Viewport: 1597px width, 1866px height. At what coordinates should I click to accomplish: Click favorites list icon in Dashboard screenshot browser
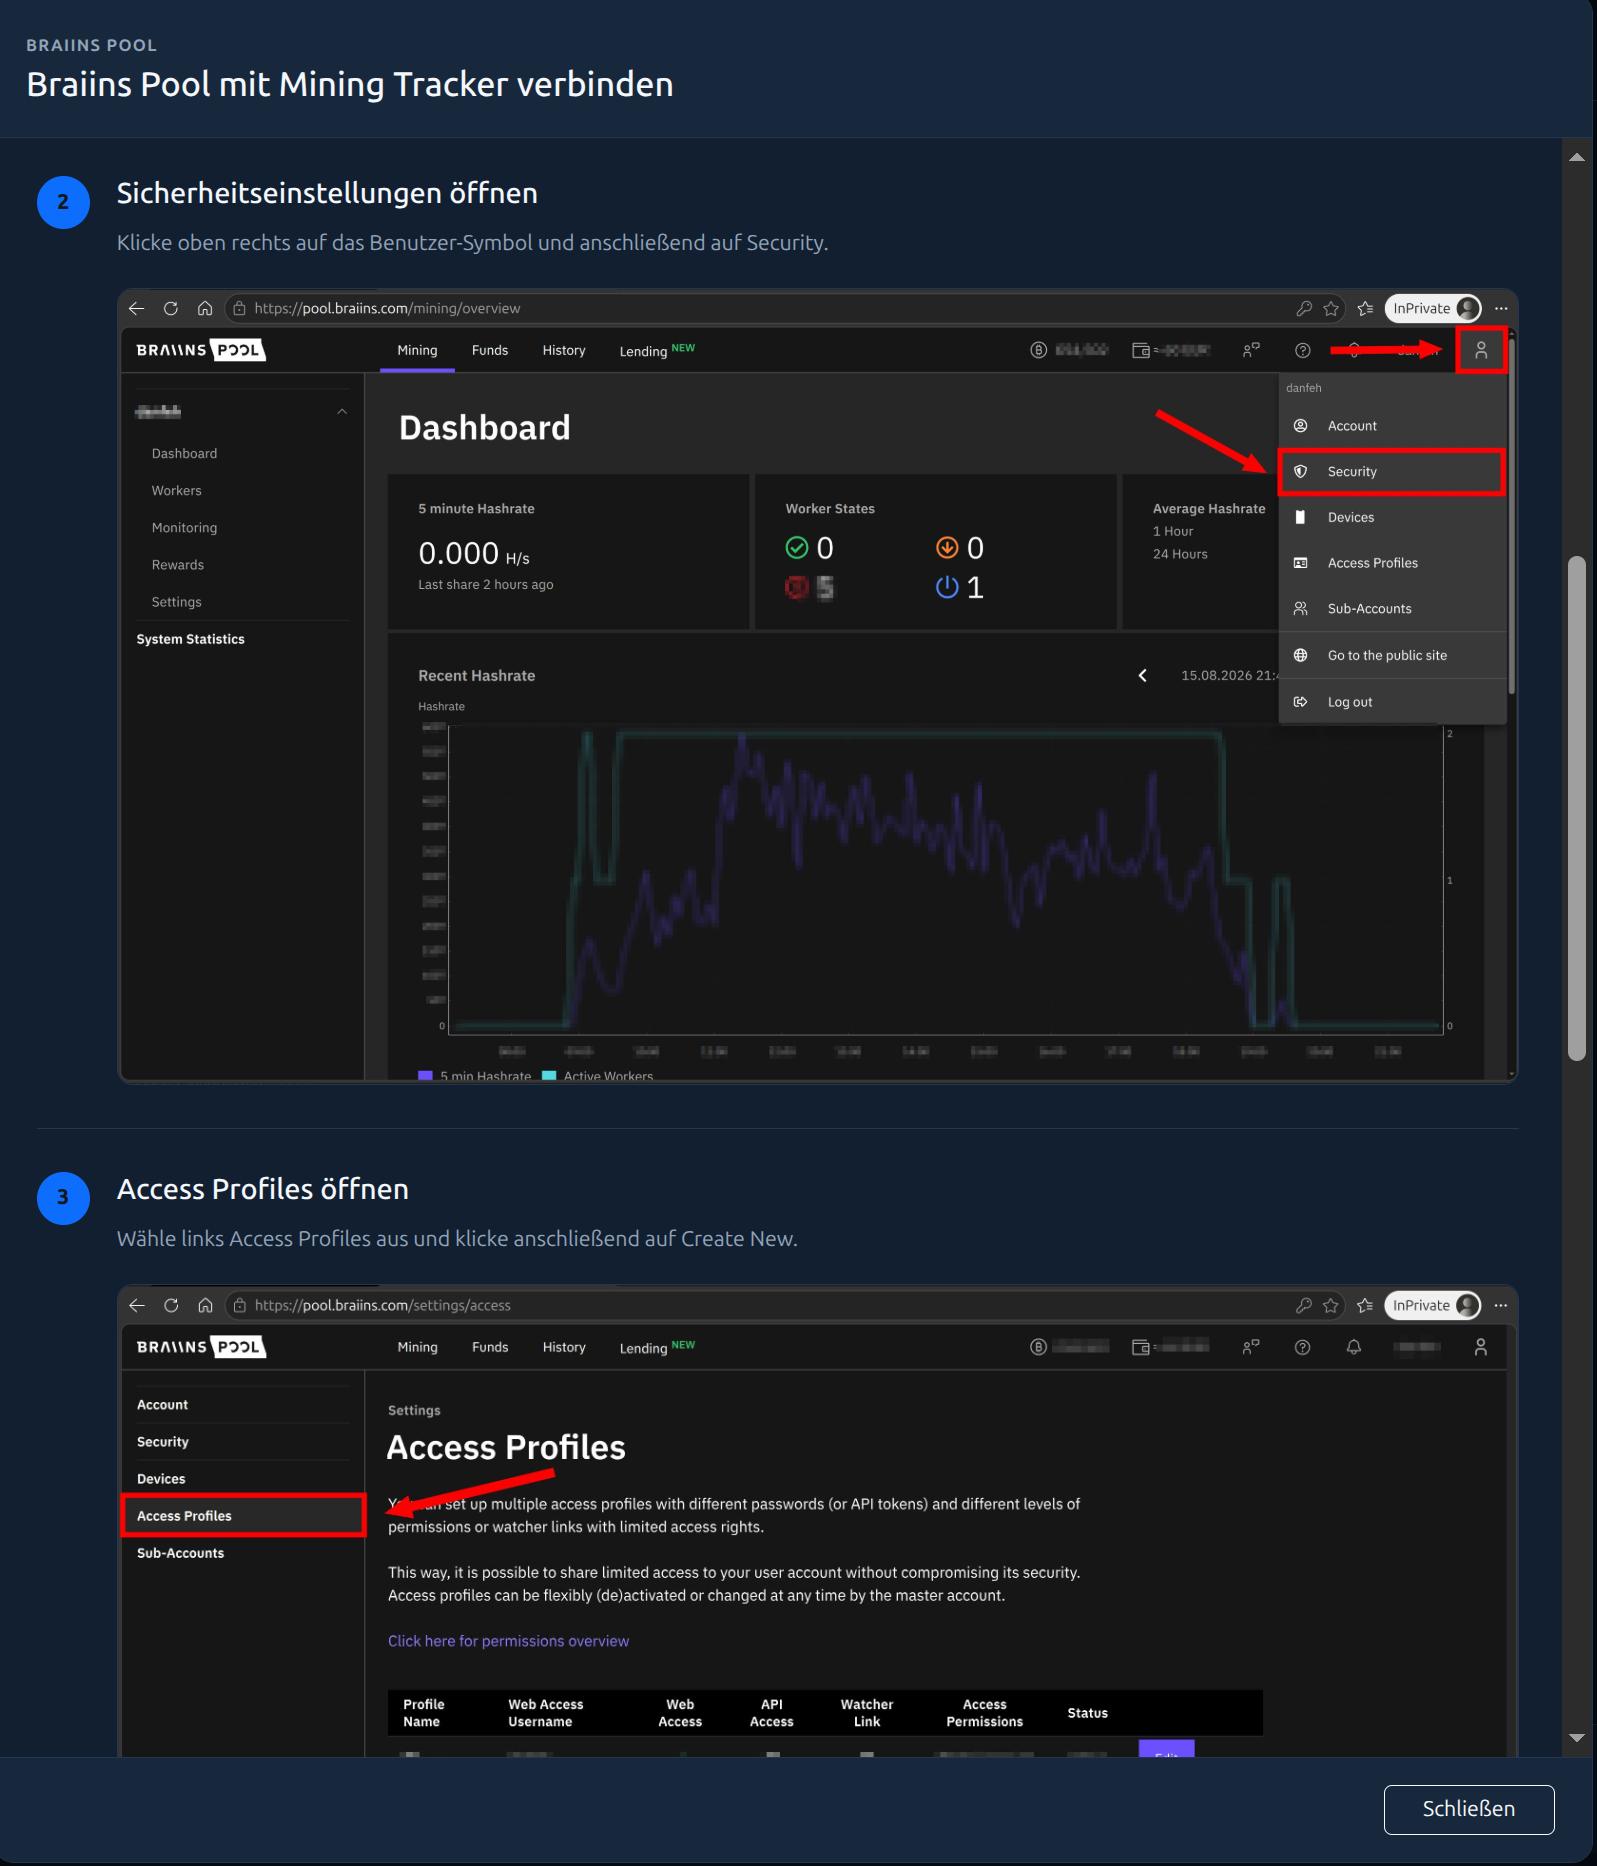tap(1365, 308)
